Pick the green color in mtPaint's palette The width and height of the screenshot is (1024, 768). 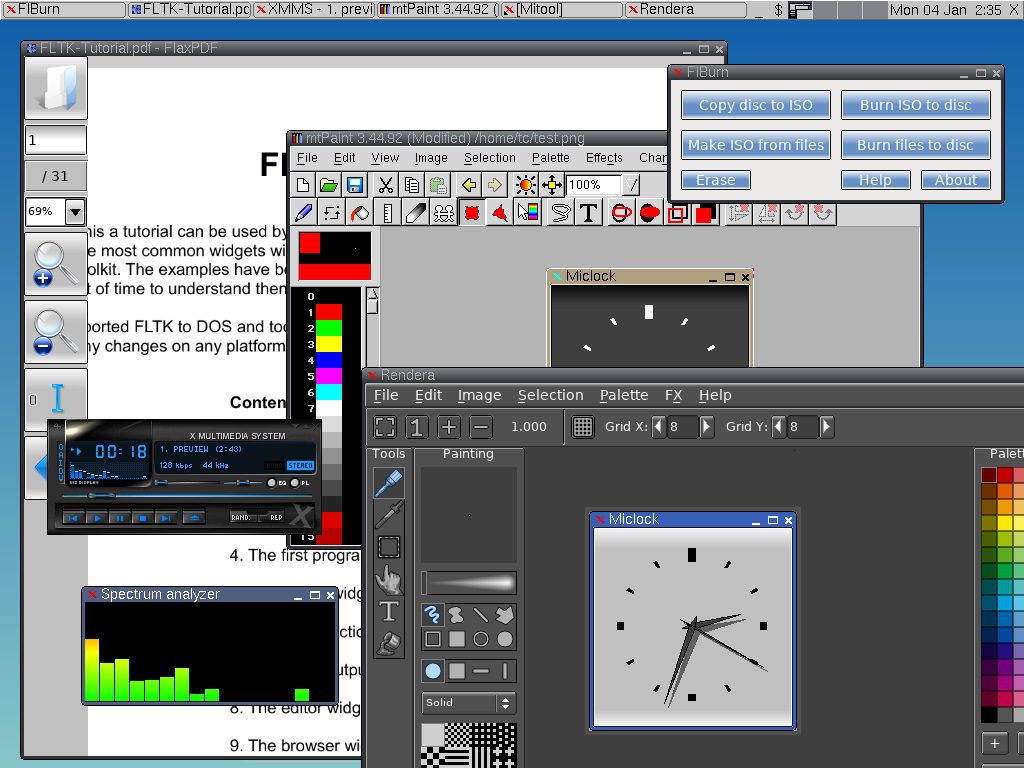[x=329, y=328]
